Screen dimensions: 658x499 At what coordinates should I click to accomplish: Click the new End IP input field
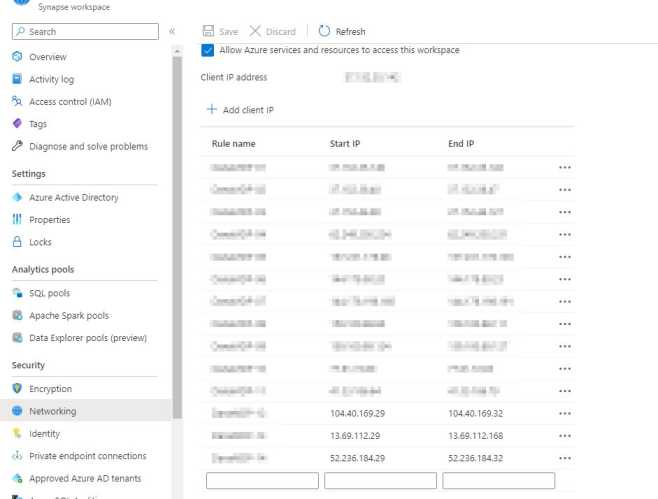pos(499,481)
